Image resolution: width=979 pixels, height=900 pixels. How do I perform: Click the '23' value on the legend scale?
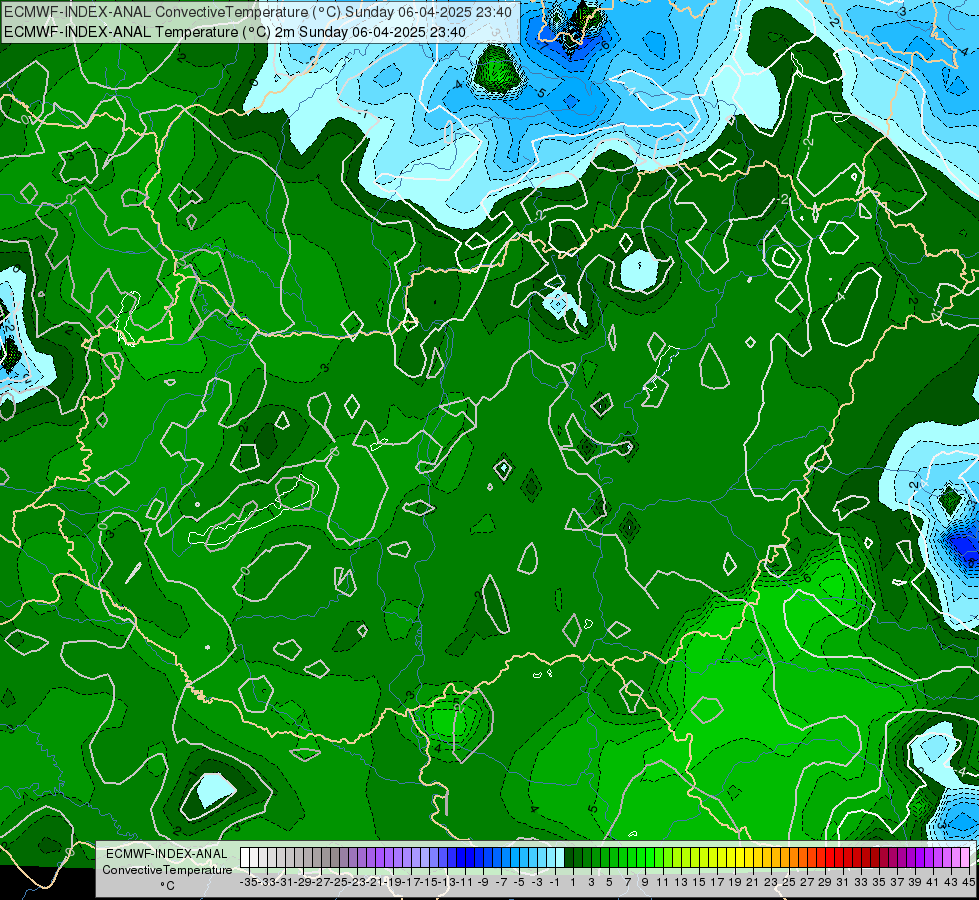[x=771, y=882]
